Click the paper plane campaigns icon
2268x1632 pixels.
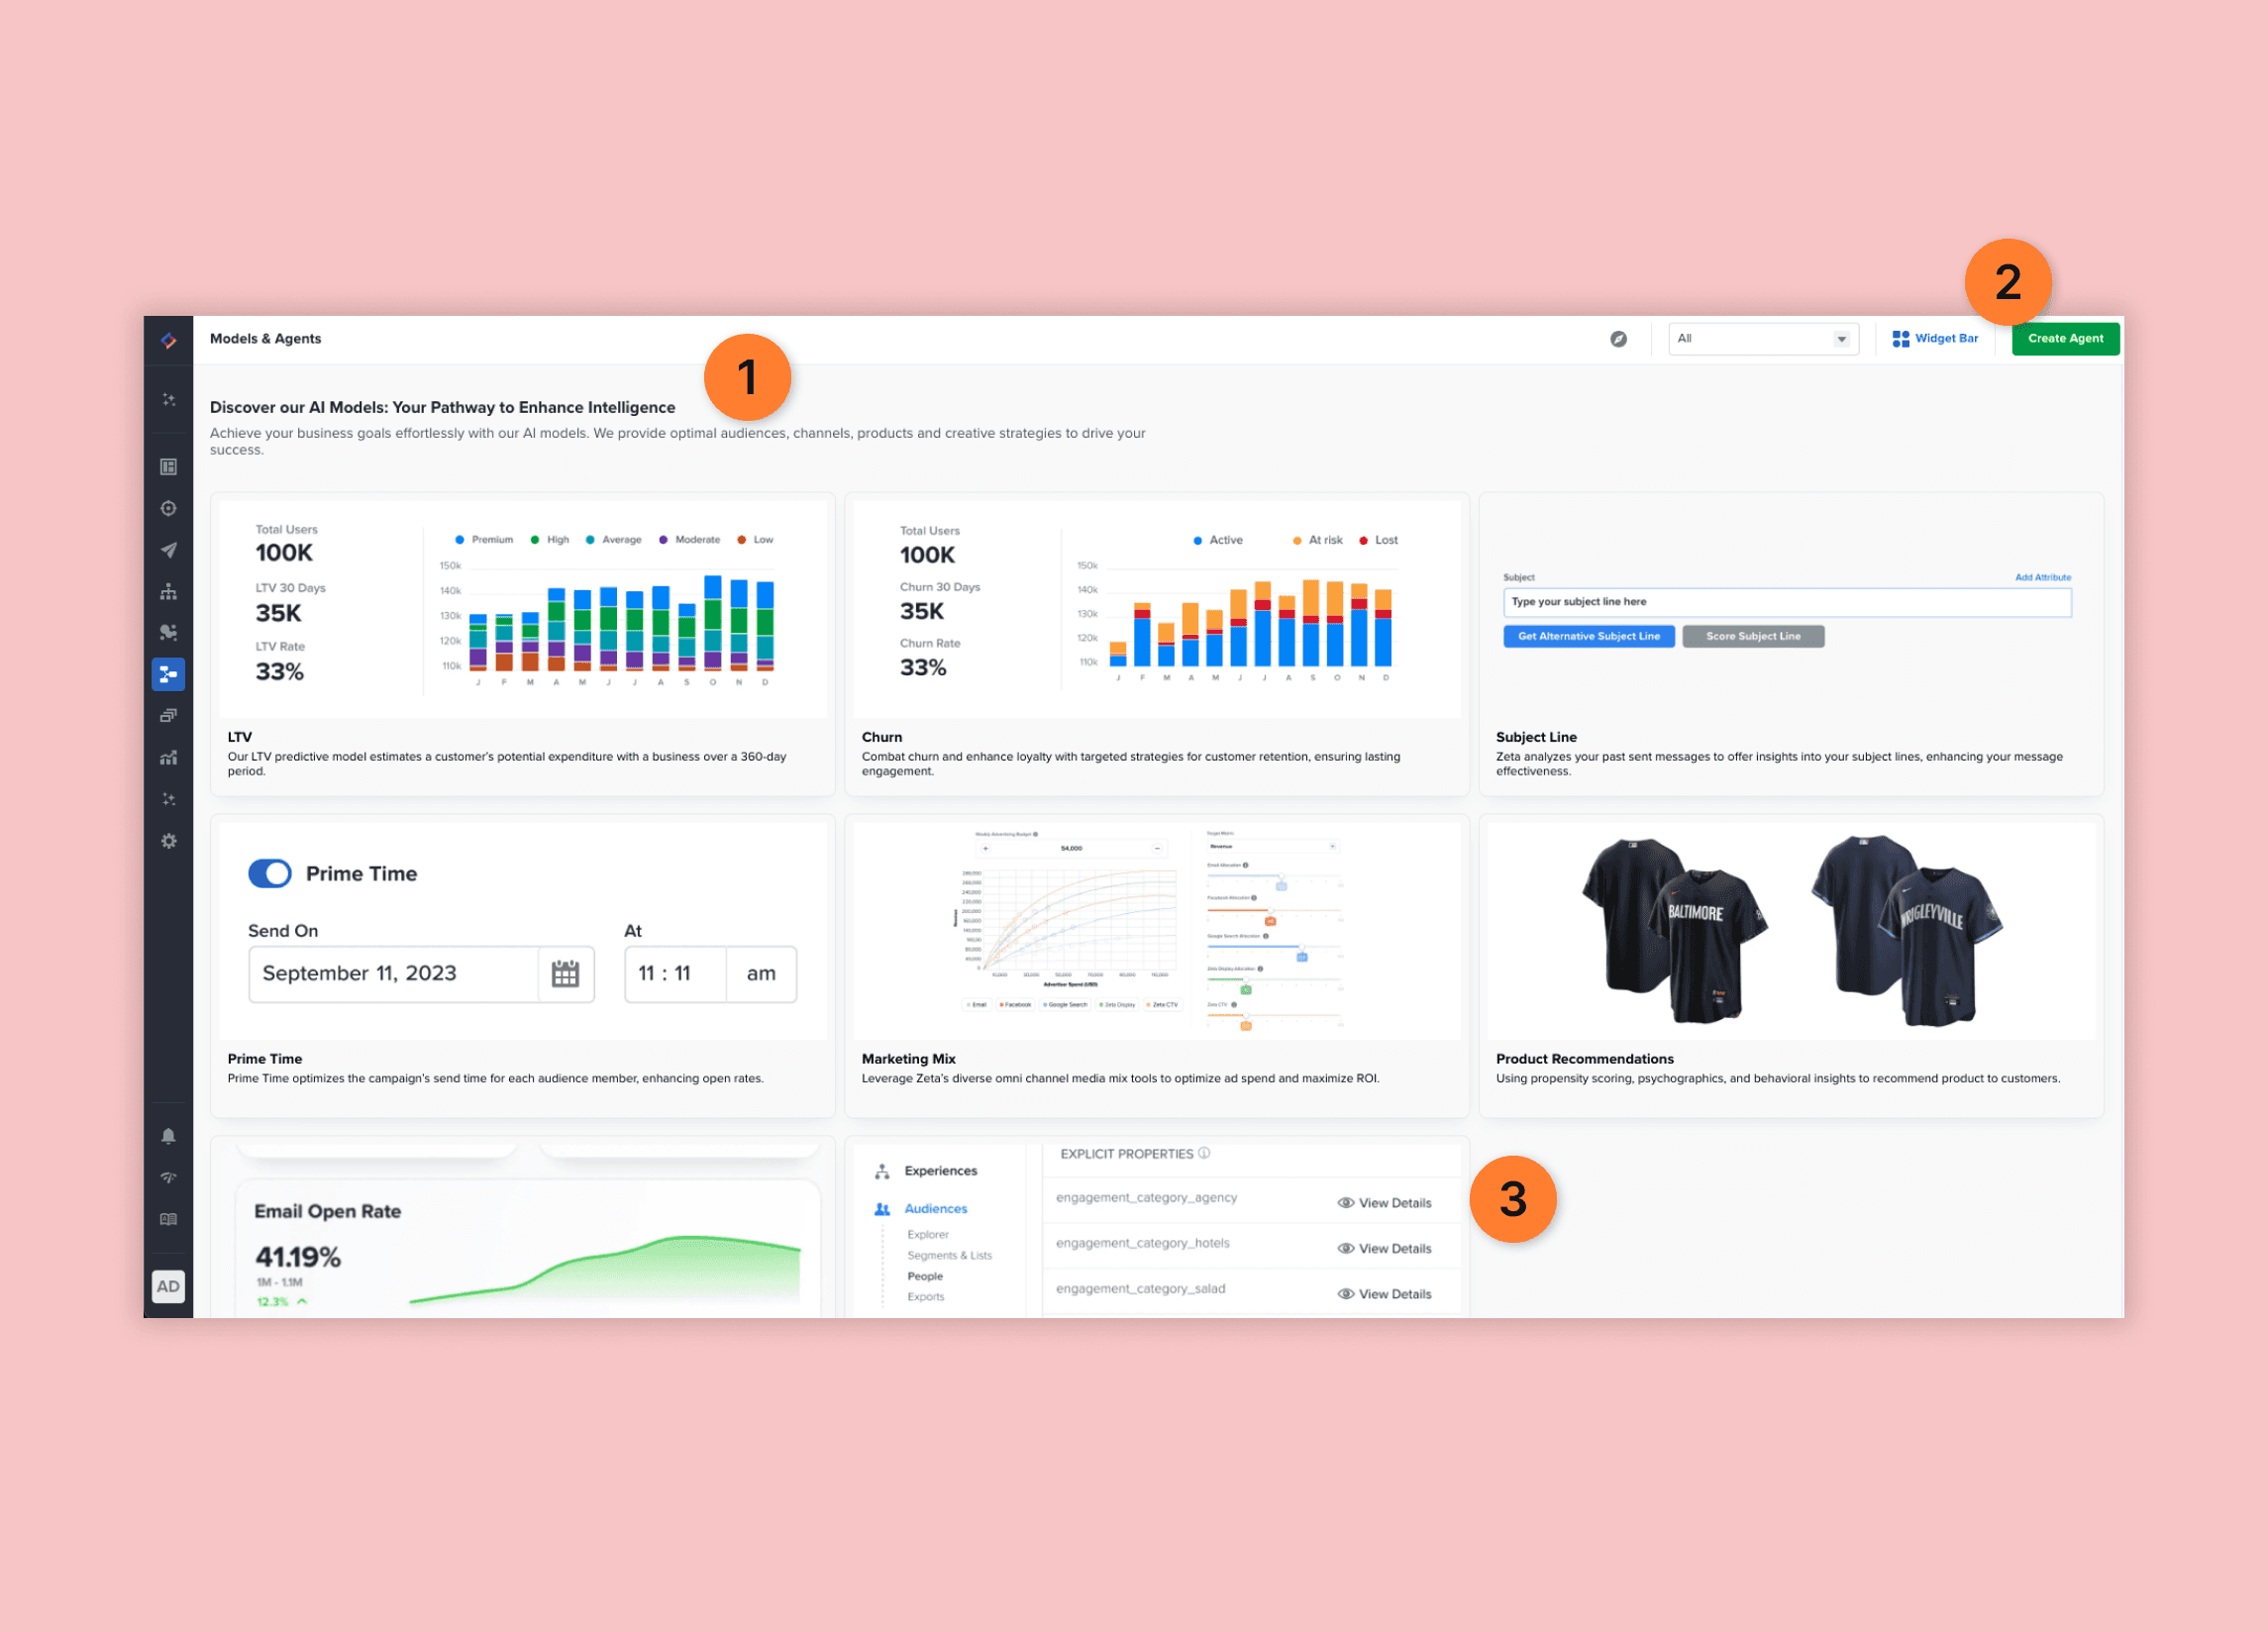coord(168,550)
